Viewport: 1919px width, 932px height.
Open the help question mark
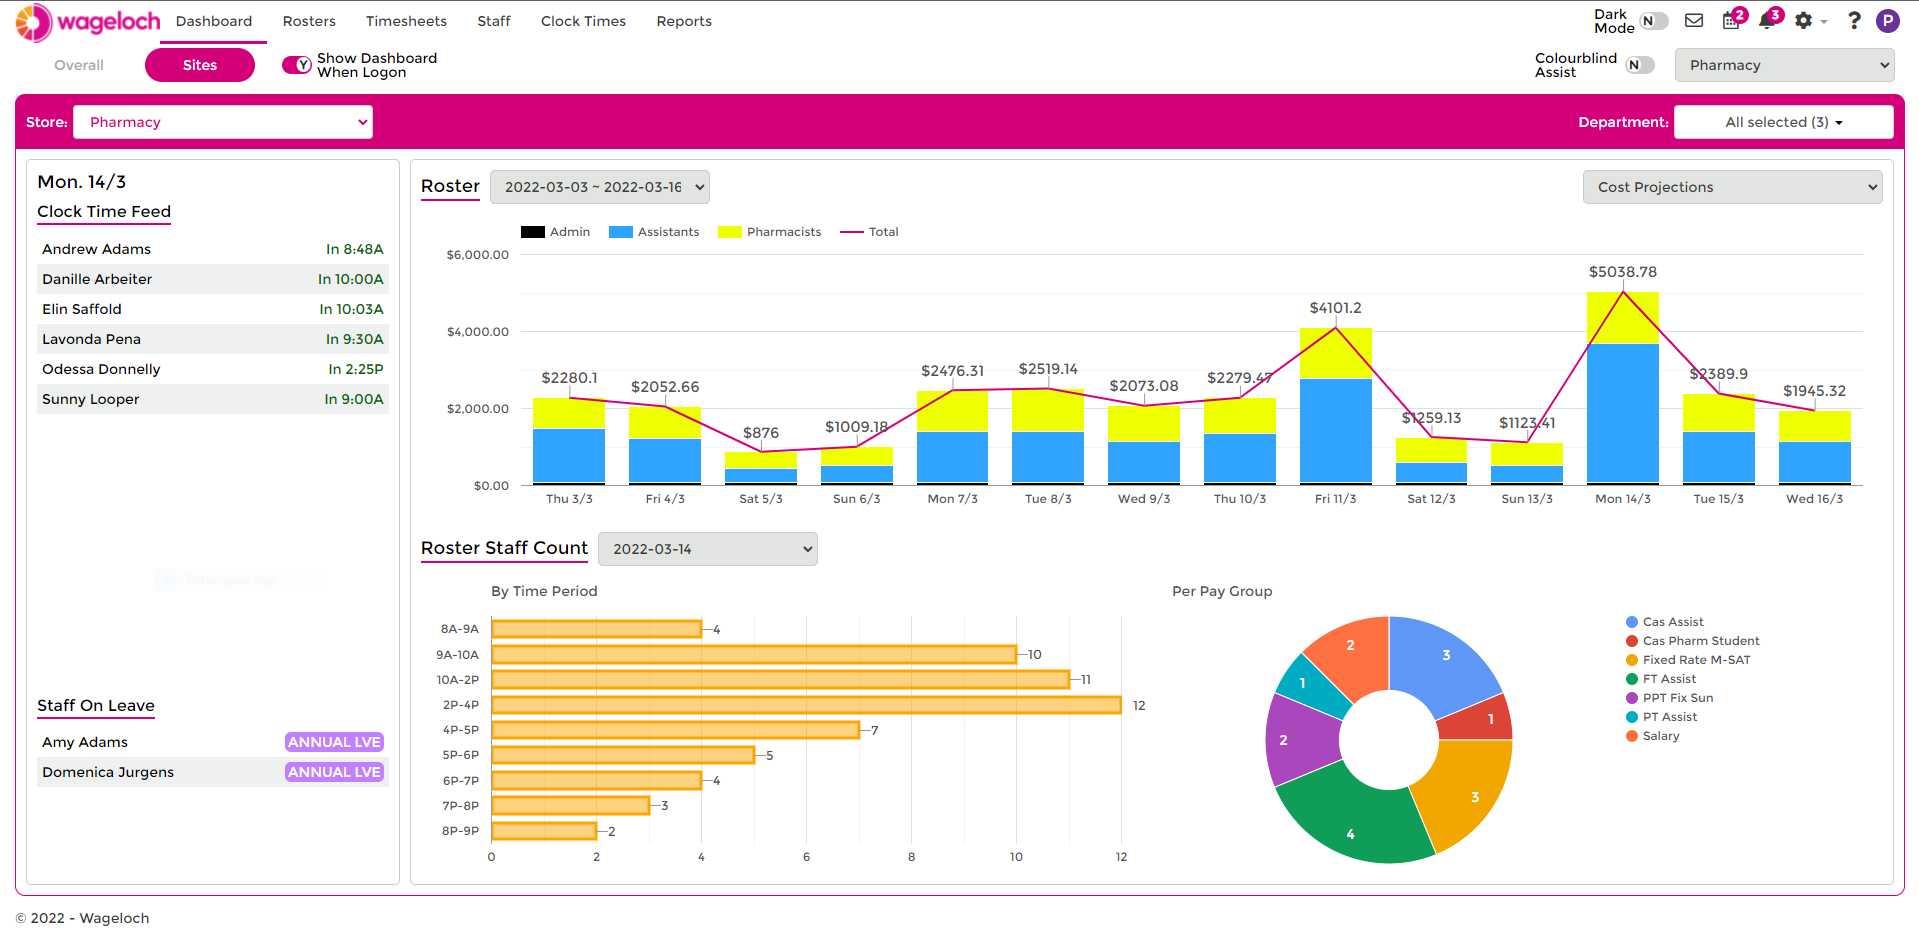[x=1854, y=20]
